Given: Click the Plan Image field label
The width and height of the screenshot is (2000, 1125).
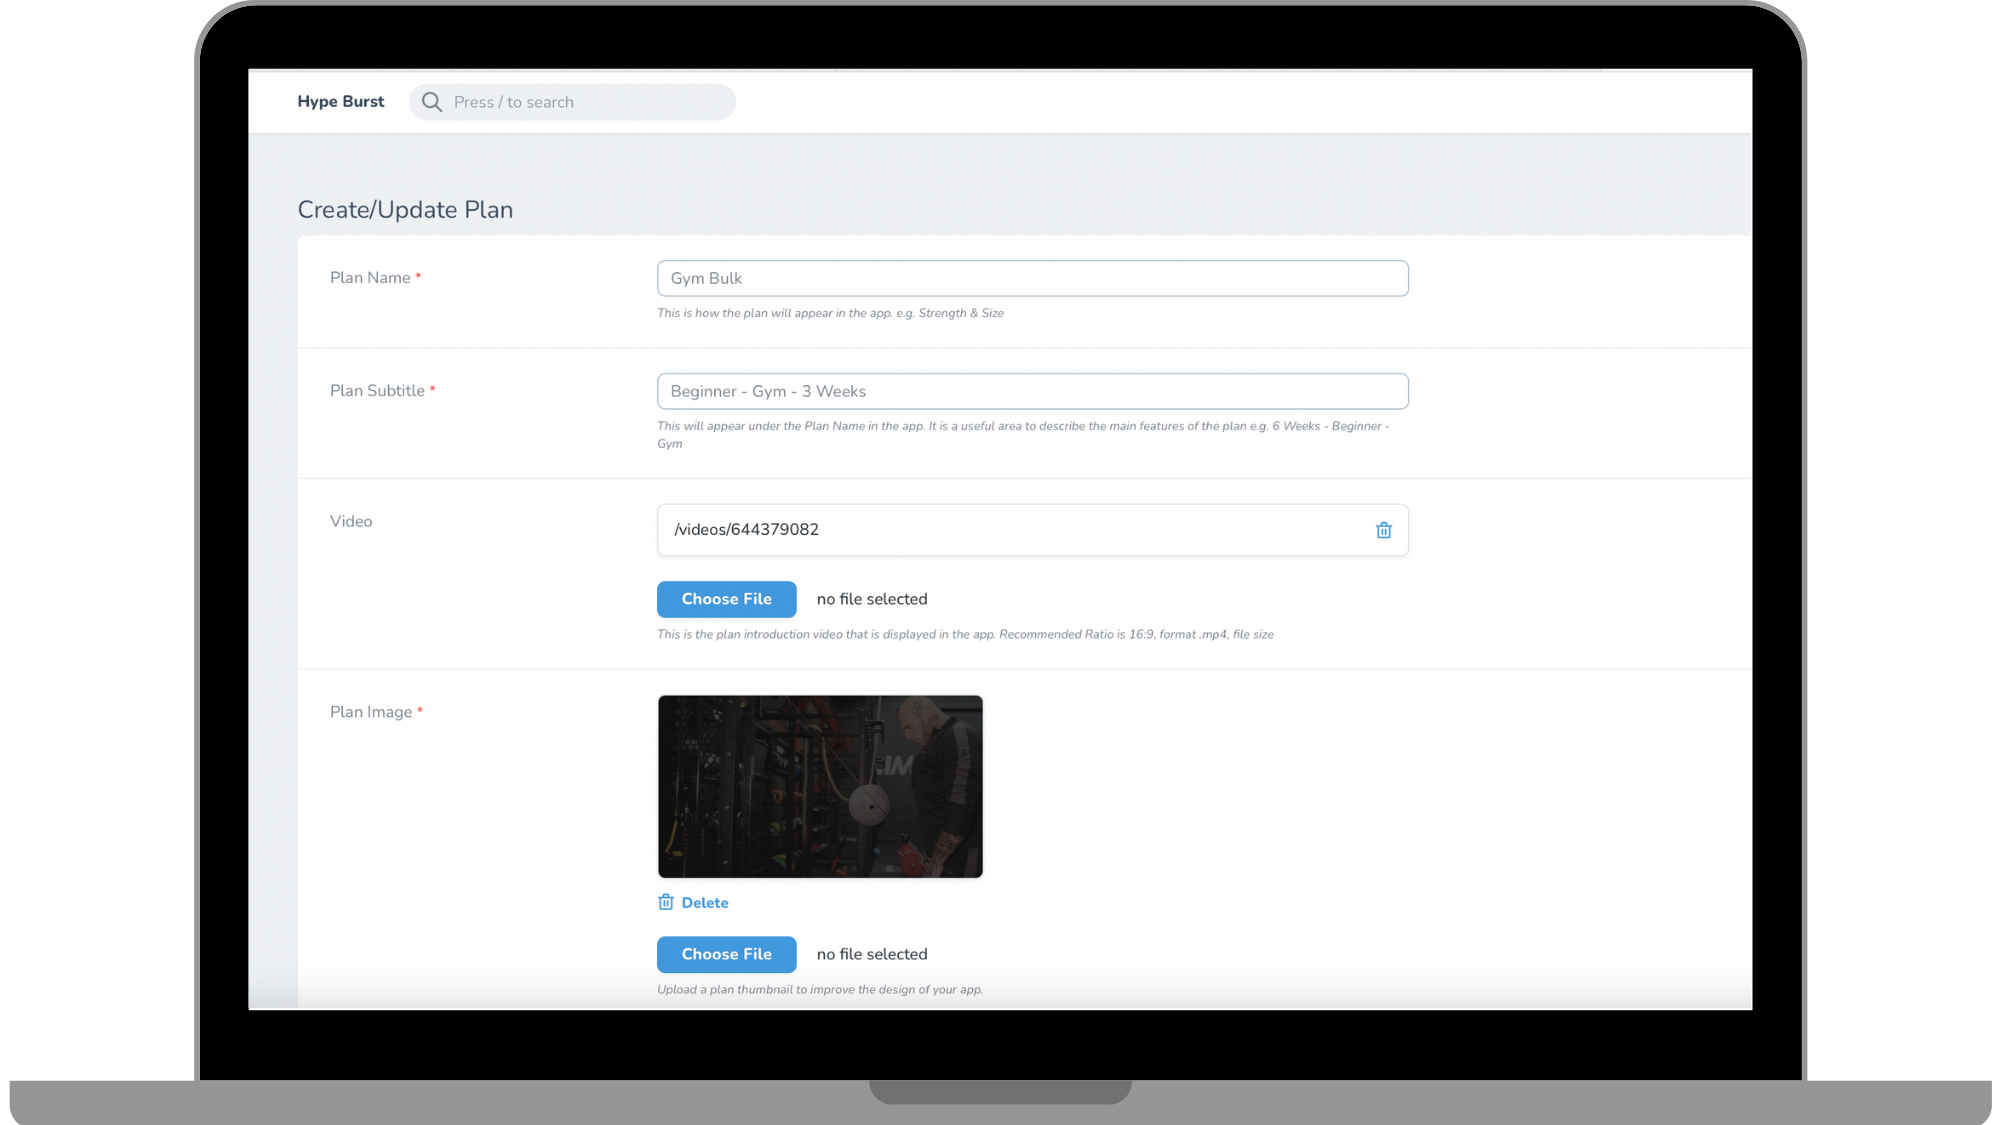Looking at the screenshot, I should point(371,712).
